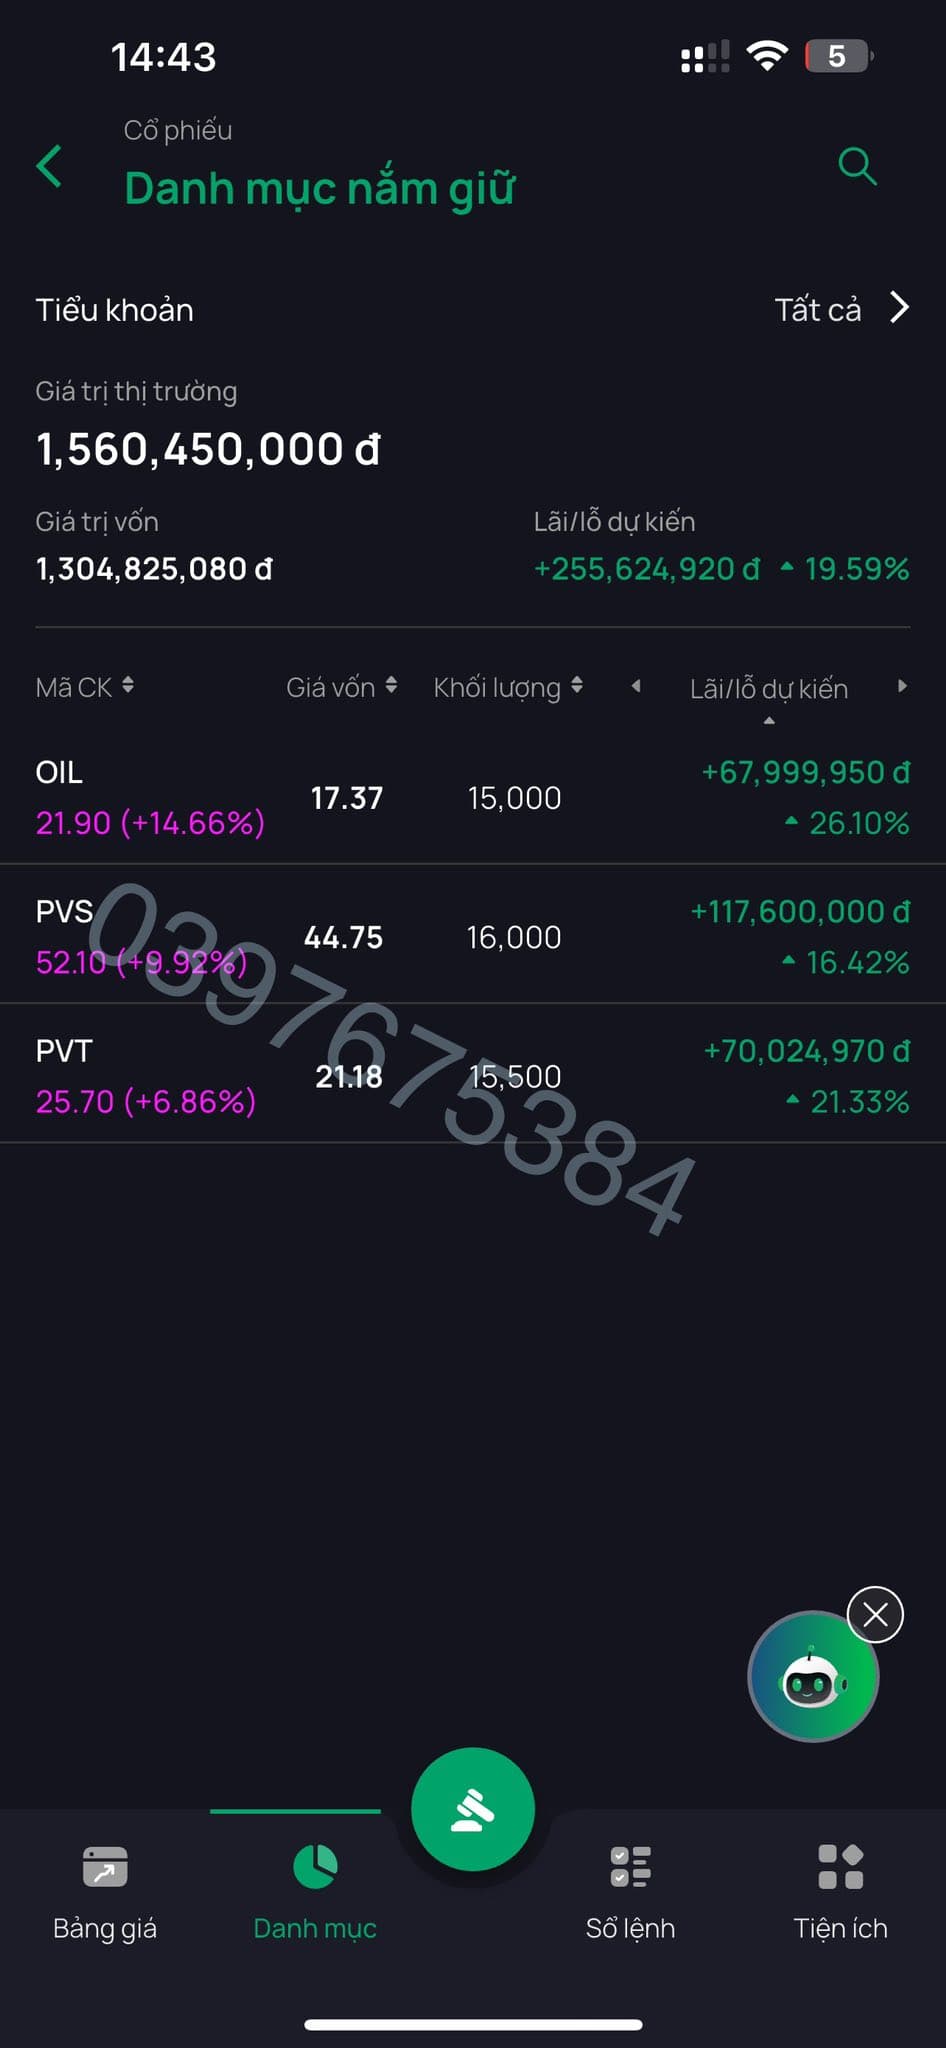Viewport: 946px width, 2048px height.
Task: Open the PVT stock holding row
Action: [x=472, y=1075]
